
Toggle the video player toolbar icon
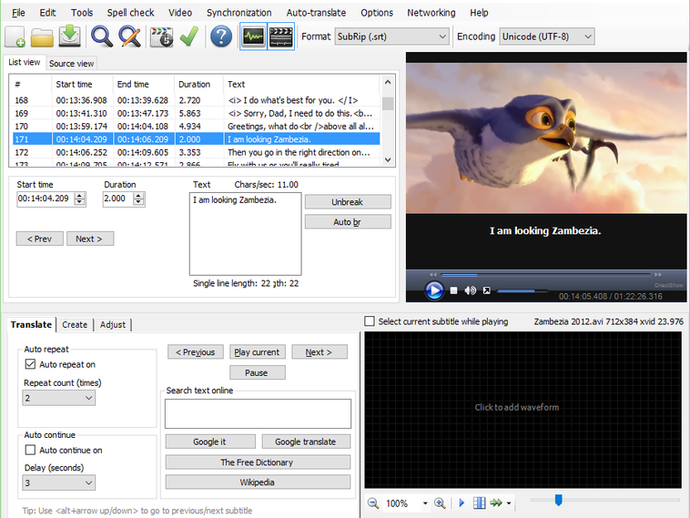coord(281,37)
